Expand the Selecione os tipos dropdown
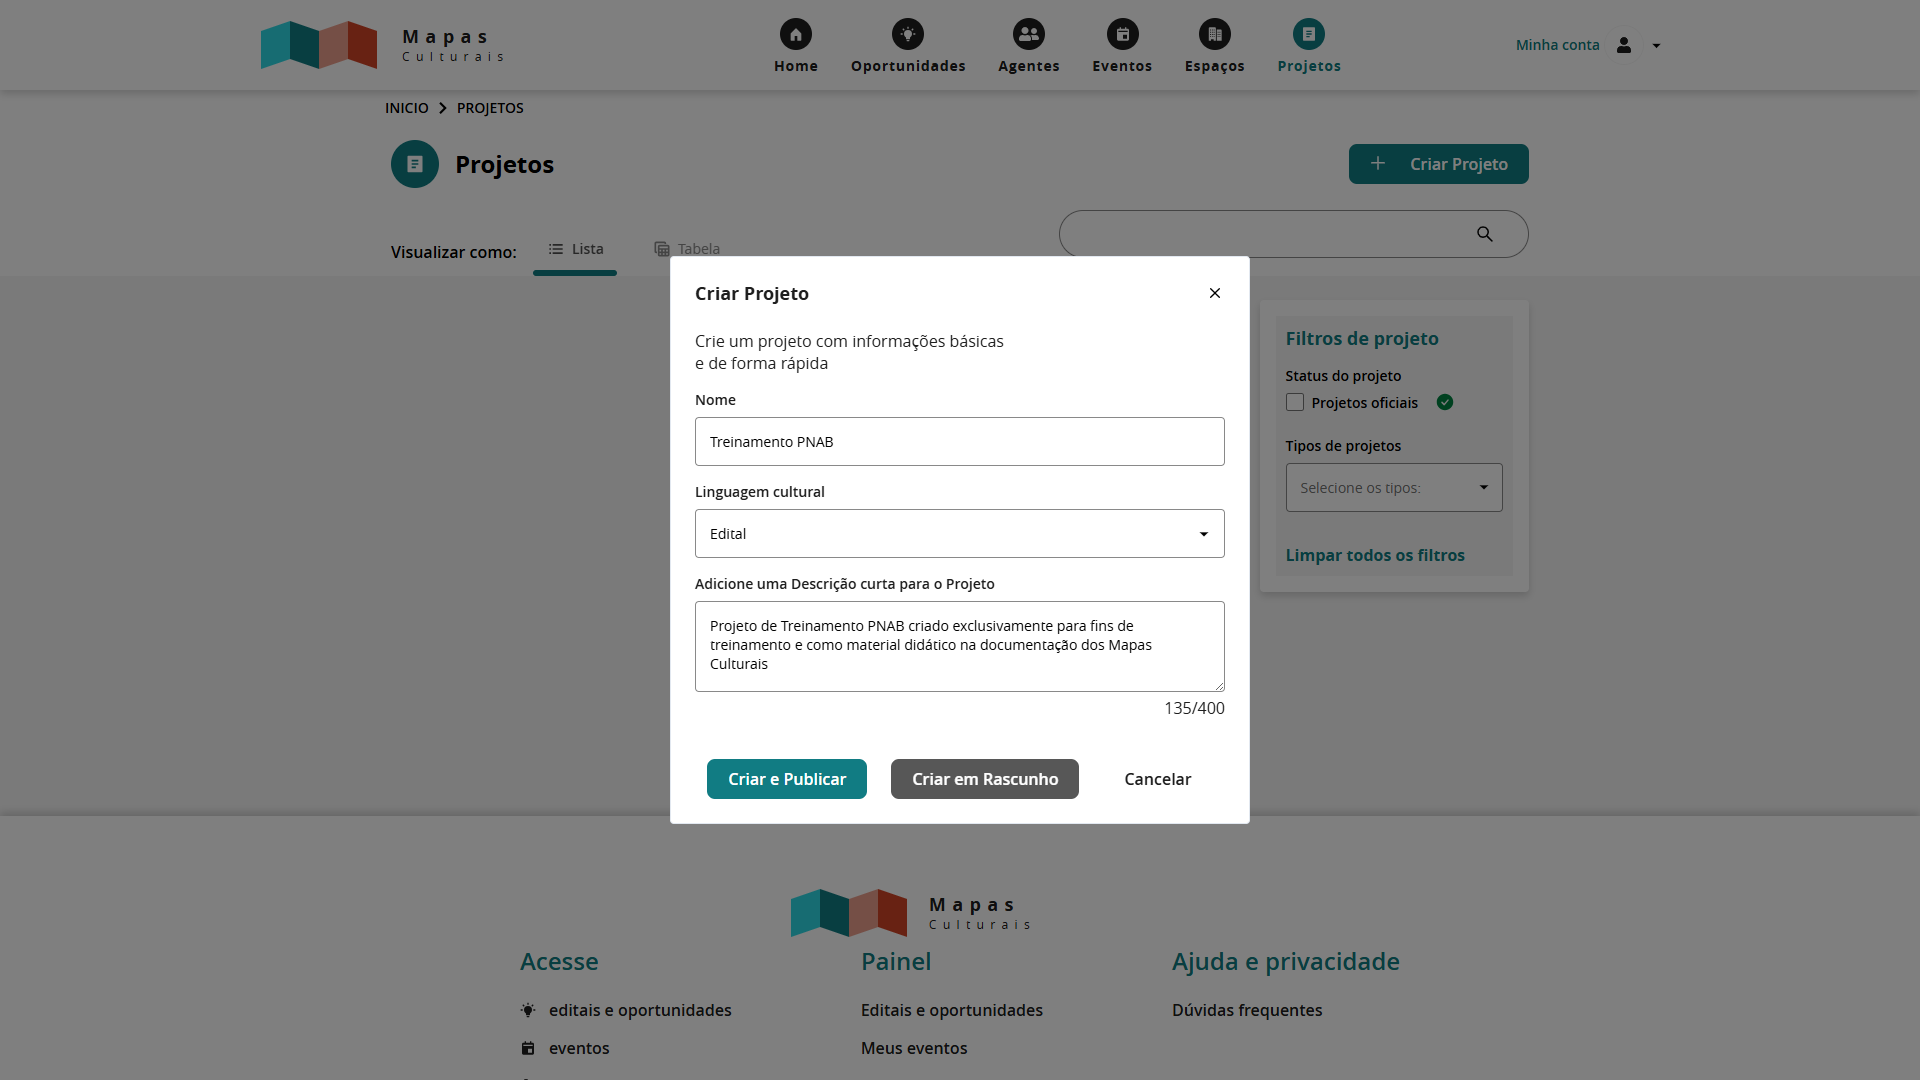The width and height of the screenshot is (1920, 1080). click(1393, 487)
